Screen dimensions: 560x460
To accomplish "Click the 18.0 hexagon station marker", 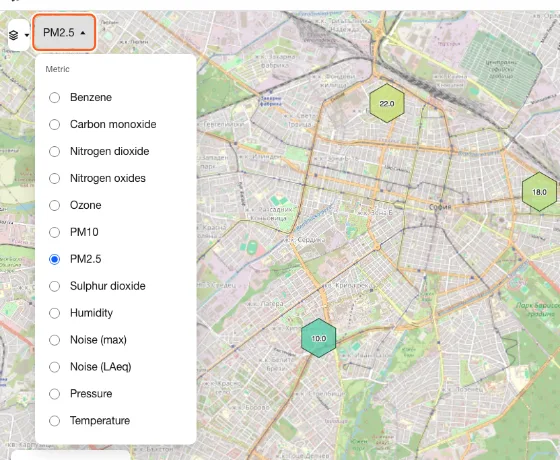I will [x=539, y=192].
